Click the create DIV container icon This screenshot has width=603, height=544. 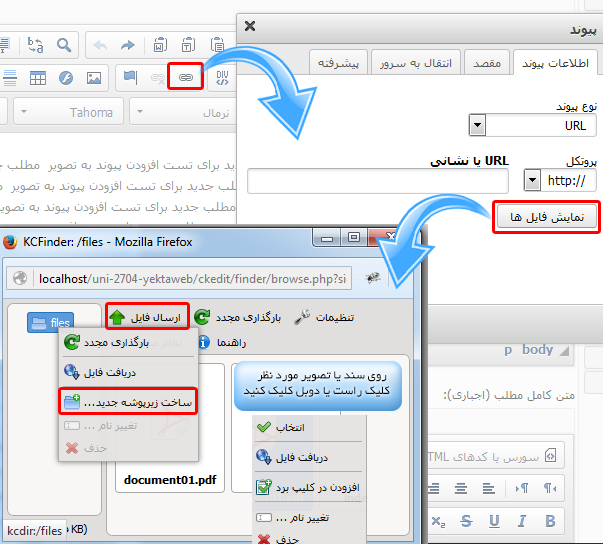pos(222,77)
